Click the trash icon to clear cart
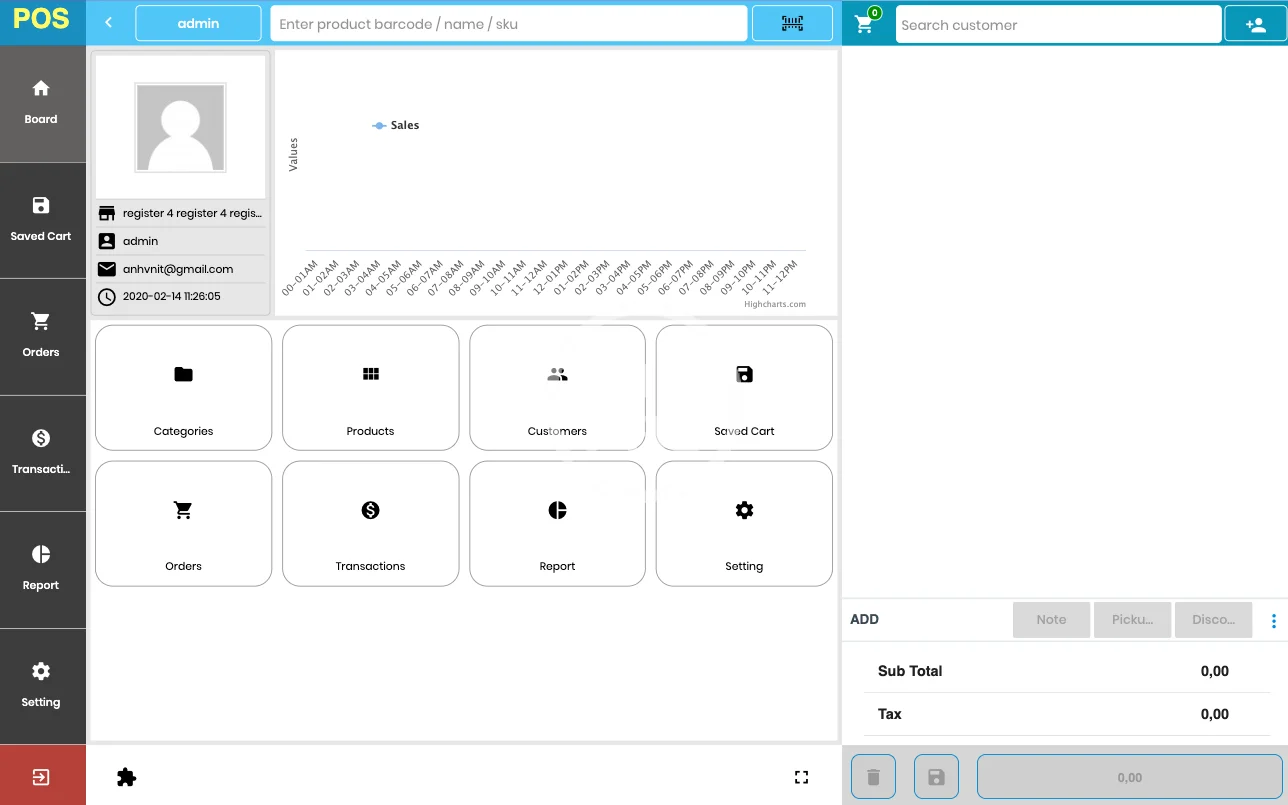Viewport: 1288px width, 805px height. click(873, 777)
